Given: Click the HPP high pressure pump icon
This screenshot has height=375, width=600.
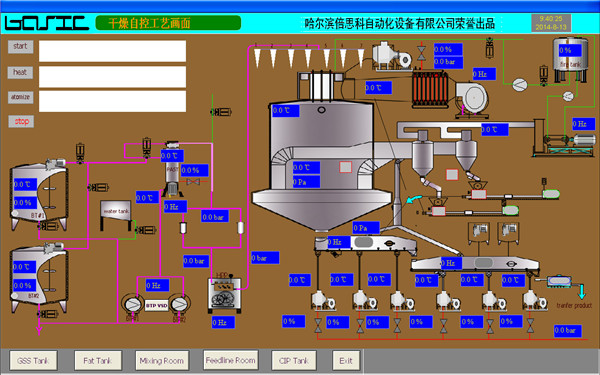Looking at the screenshot, I should click(225, 295).
